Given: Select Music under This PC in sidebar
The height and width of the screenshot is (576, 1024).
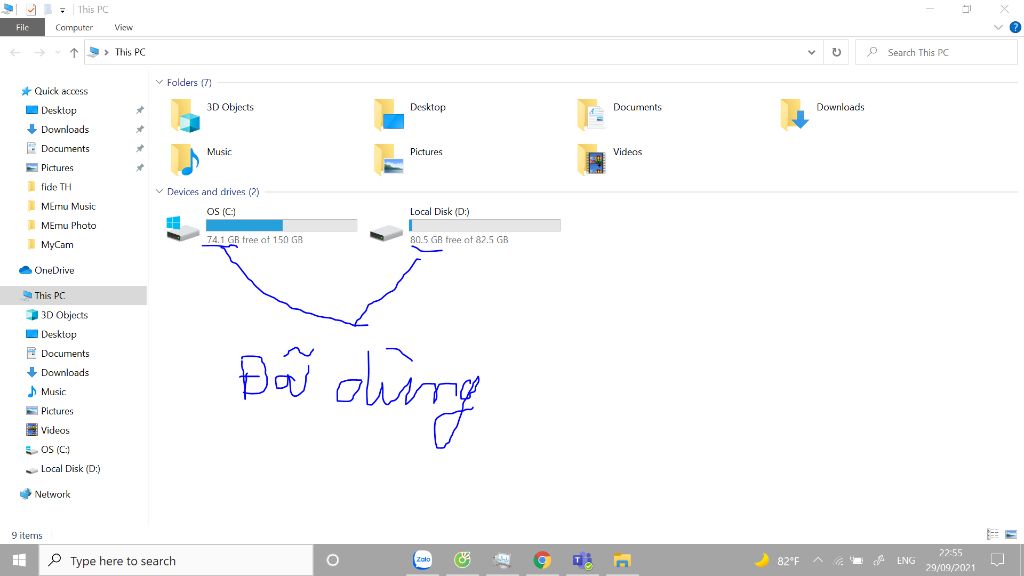Looking at the screenshot, I should click(53, 392).
